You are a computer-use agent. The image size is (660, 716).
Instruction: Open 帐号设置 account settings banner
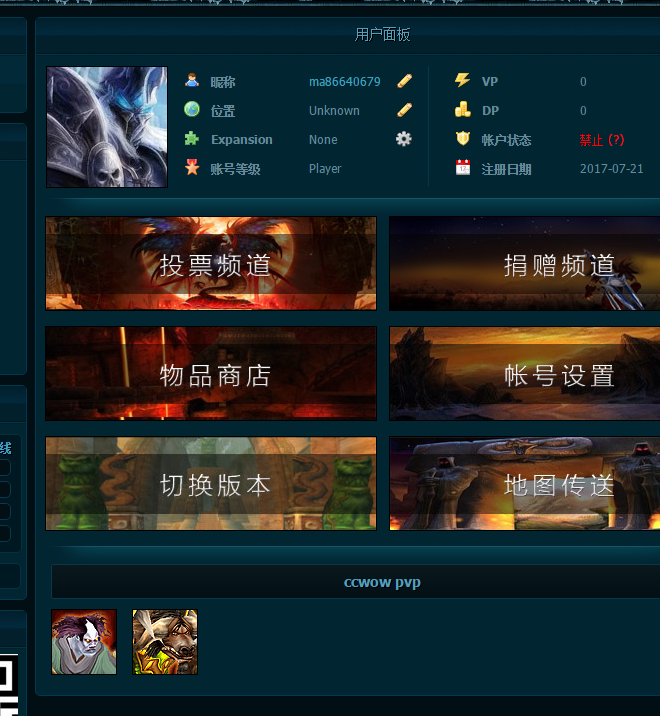(524, 374)
